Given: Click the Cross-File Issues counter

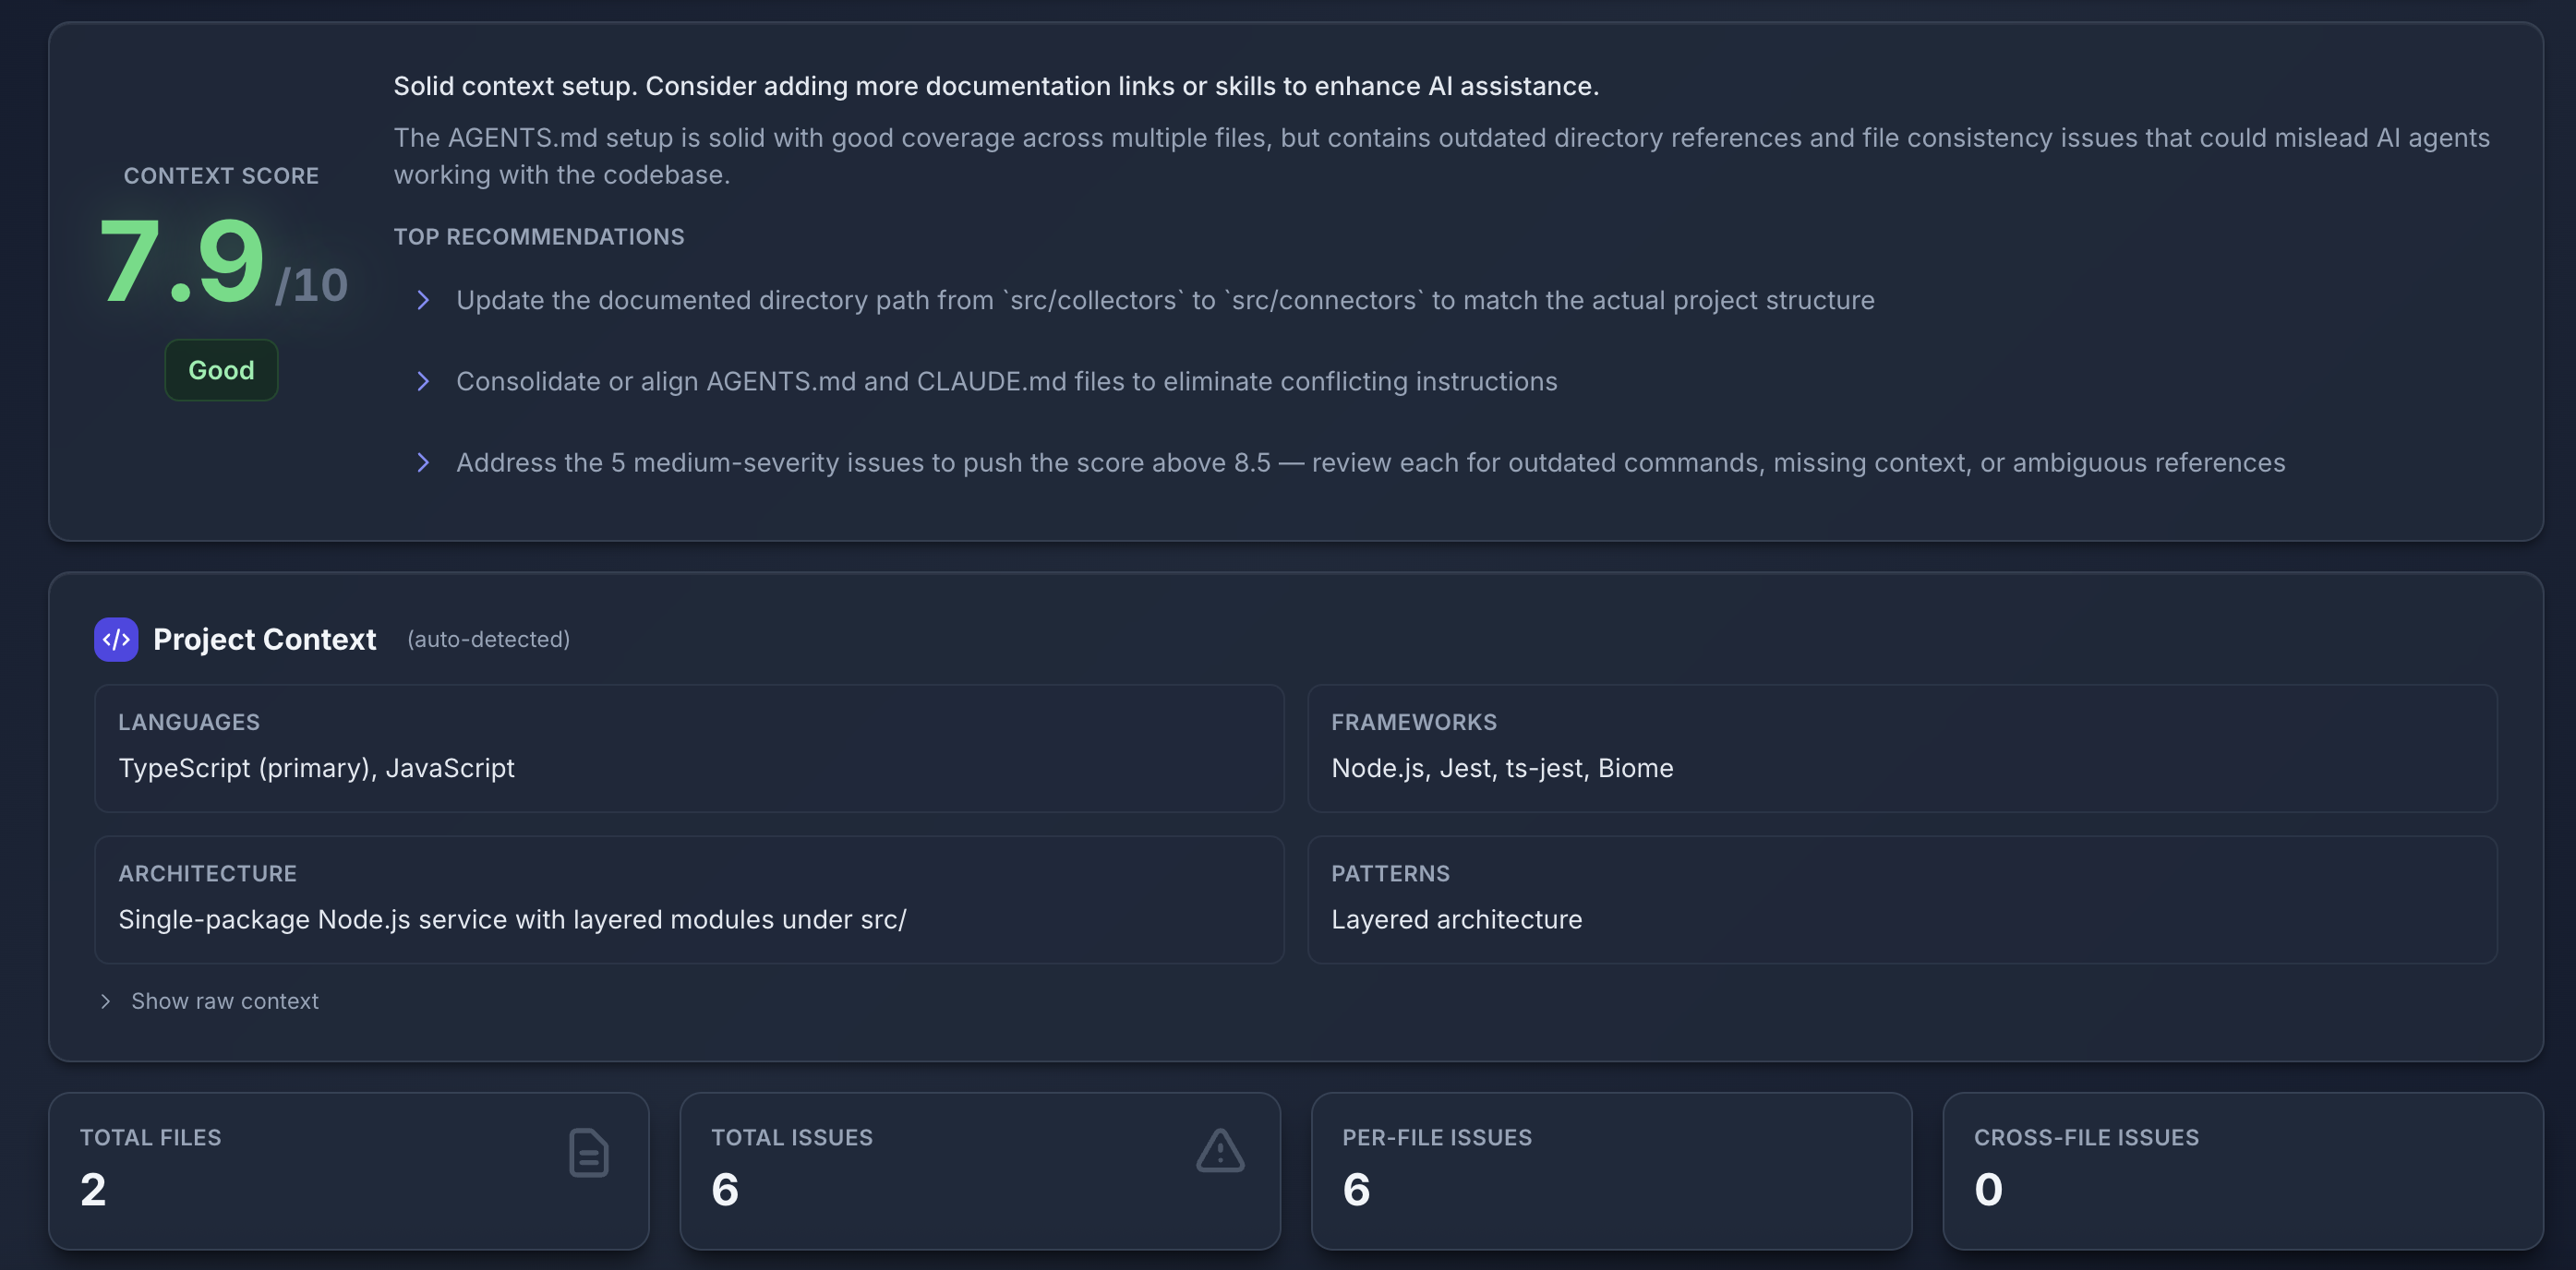Looking at the screenshot, I should 1987,1189.
